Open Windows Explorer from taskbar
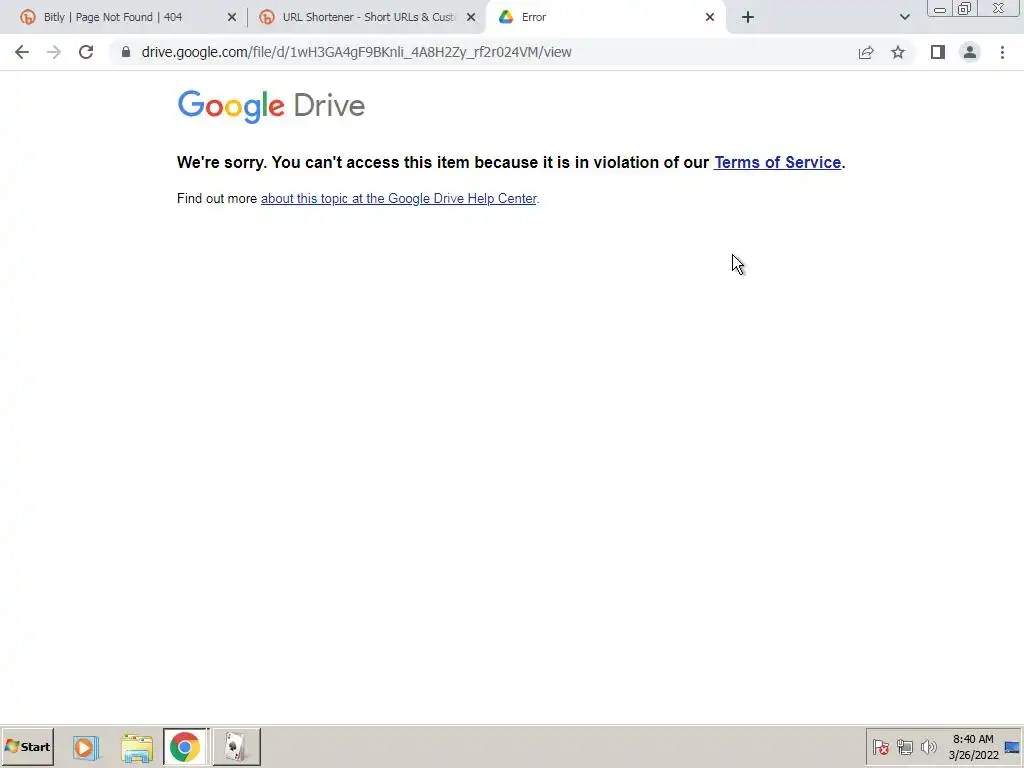Viewport: 1024px width, 768px height. coord(136,747)
